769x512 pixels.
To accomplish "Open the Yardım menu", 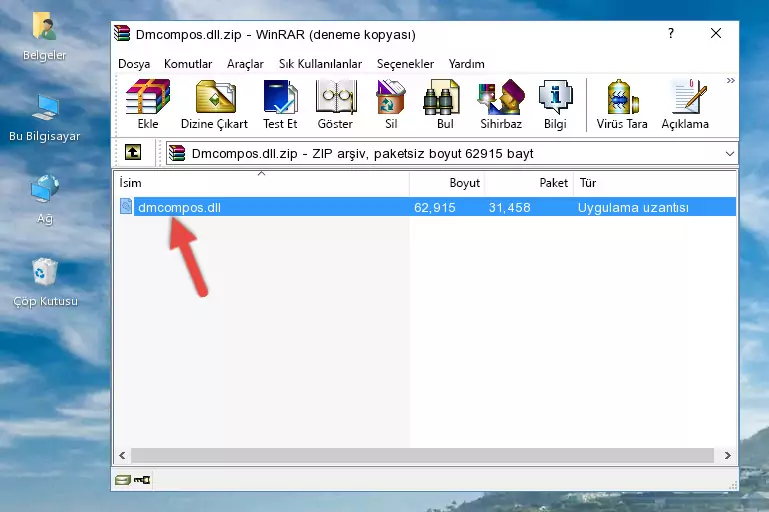I will click(466, 64).
